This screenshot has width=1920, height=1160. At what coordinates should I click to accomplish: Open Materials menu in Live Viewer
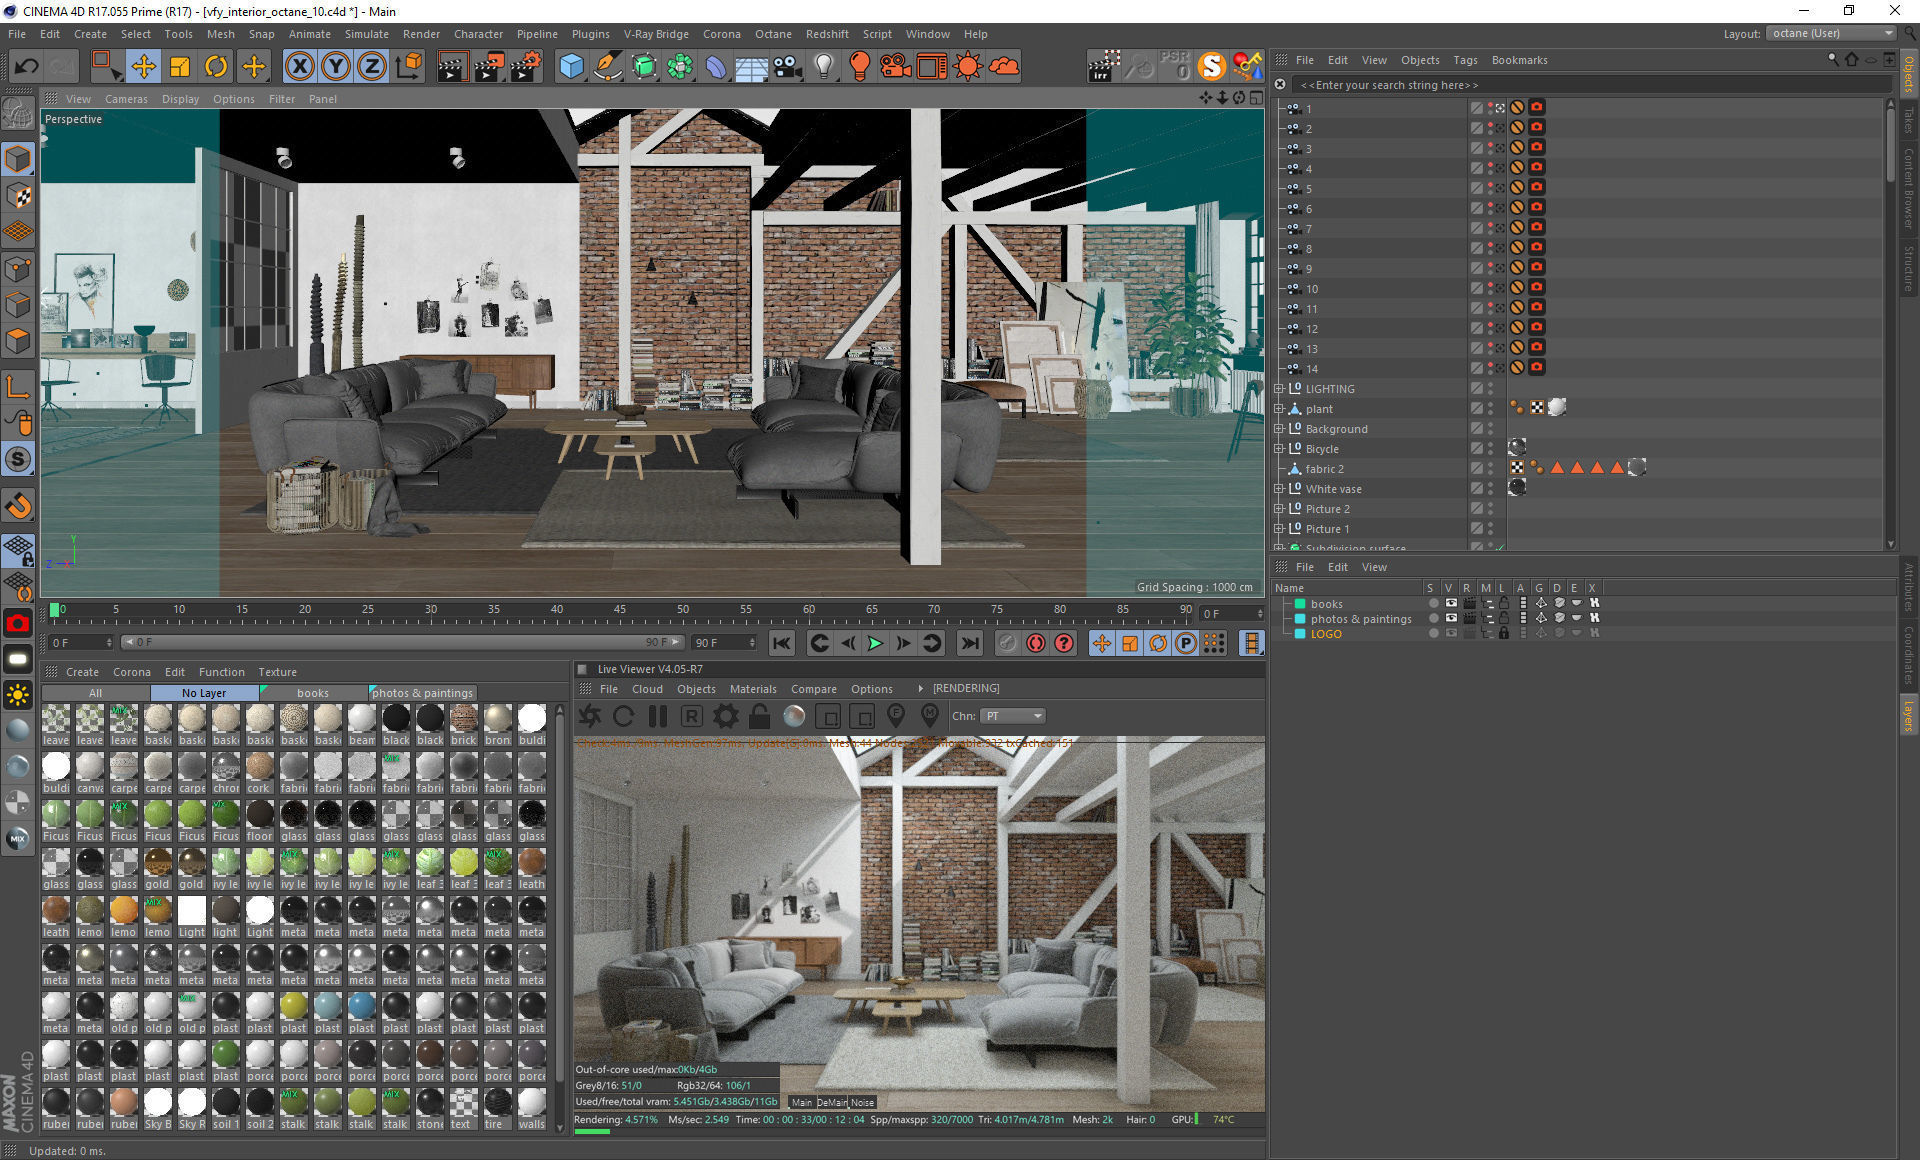tap(752, 689)
